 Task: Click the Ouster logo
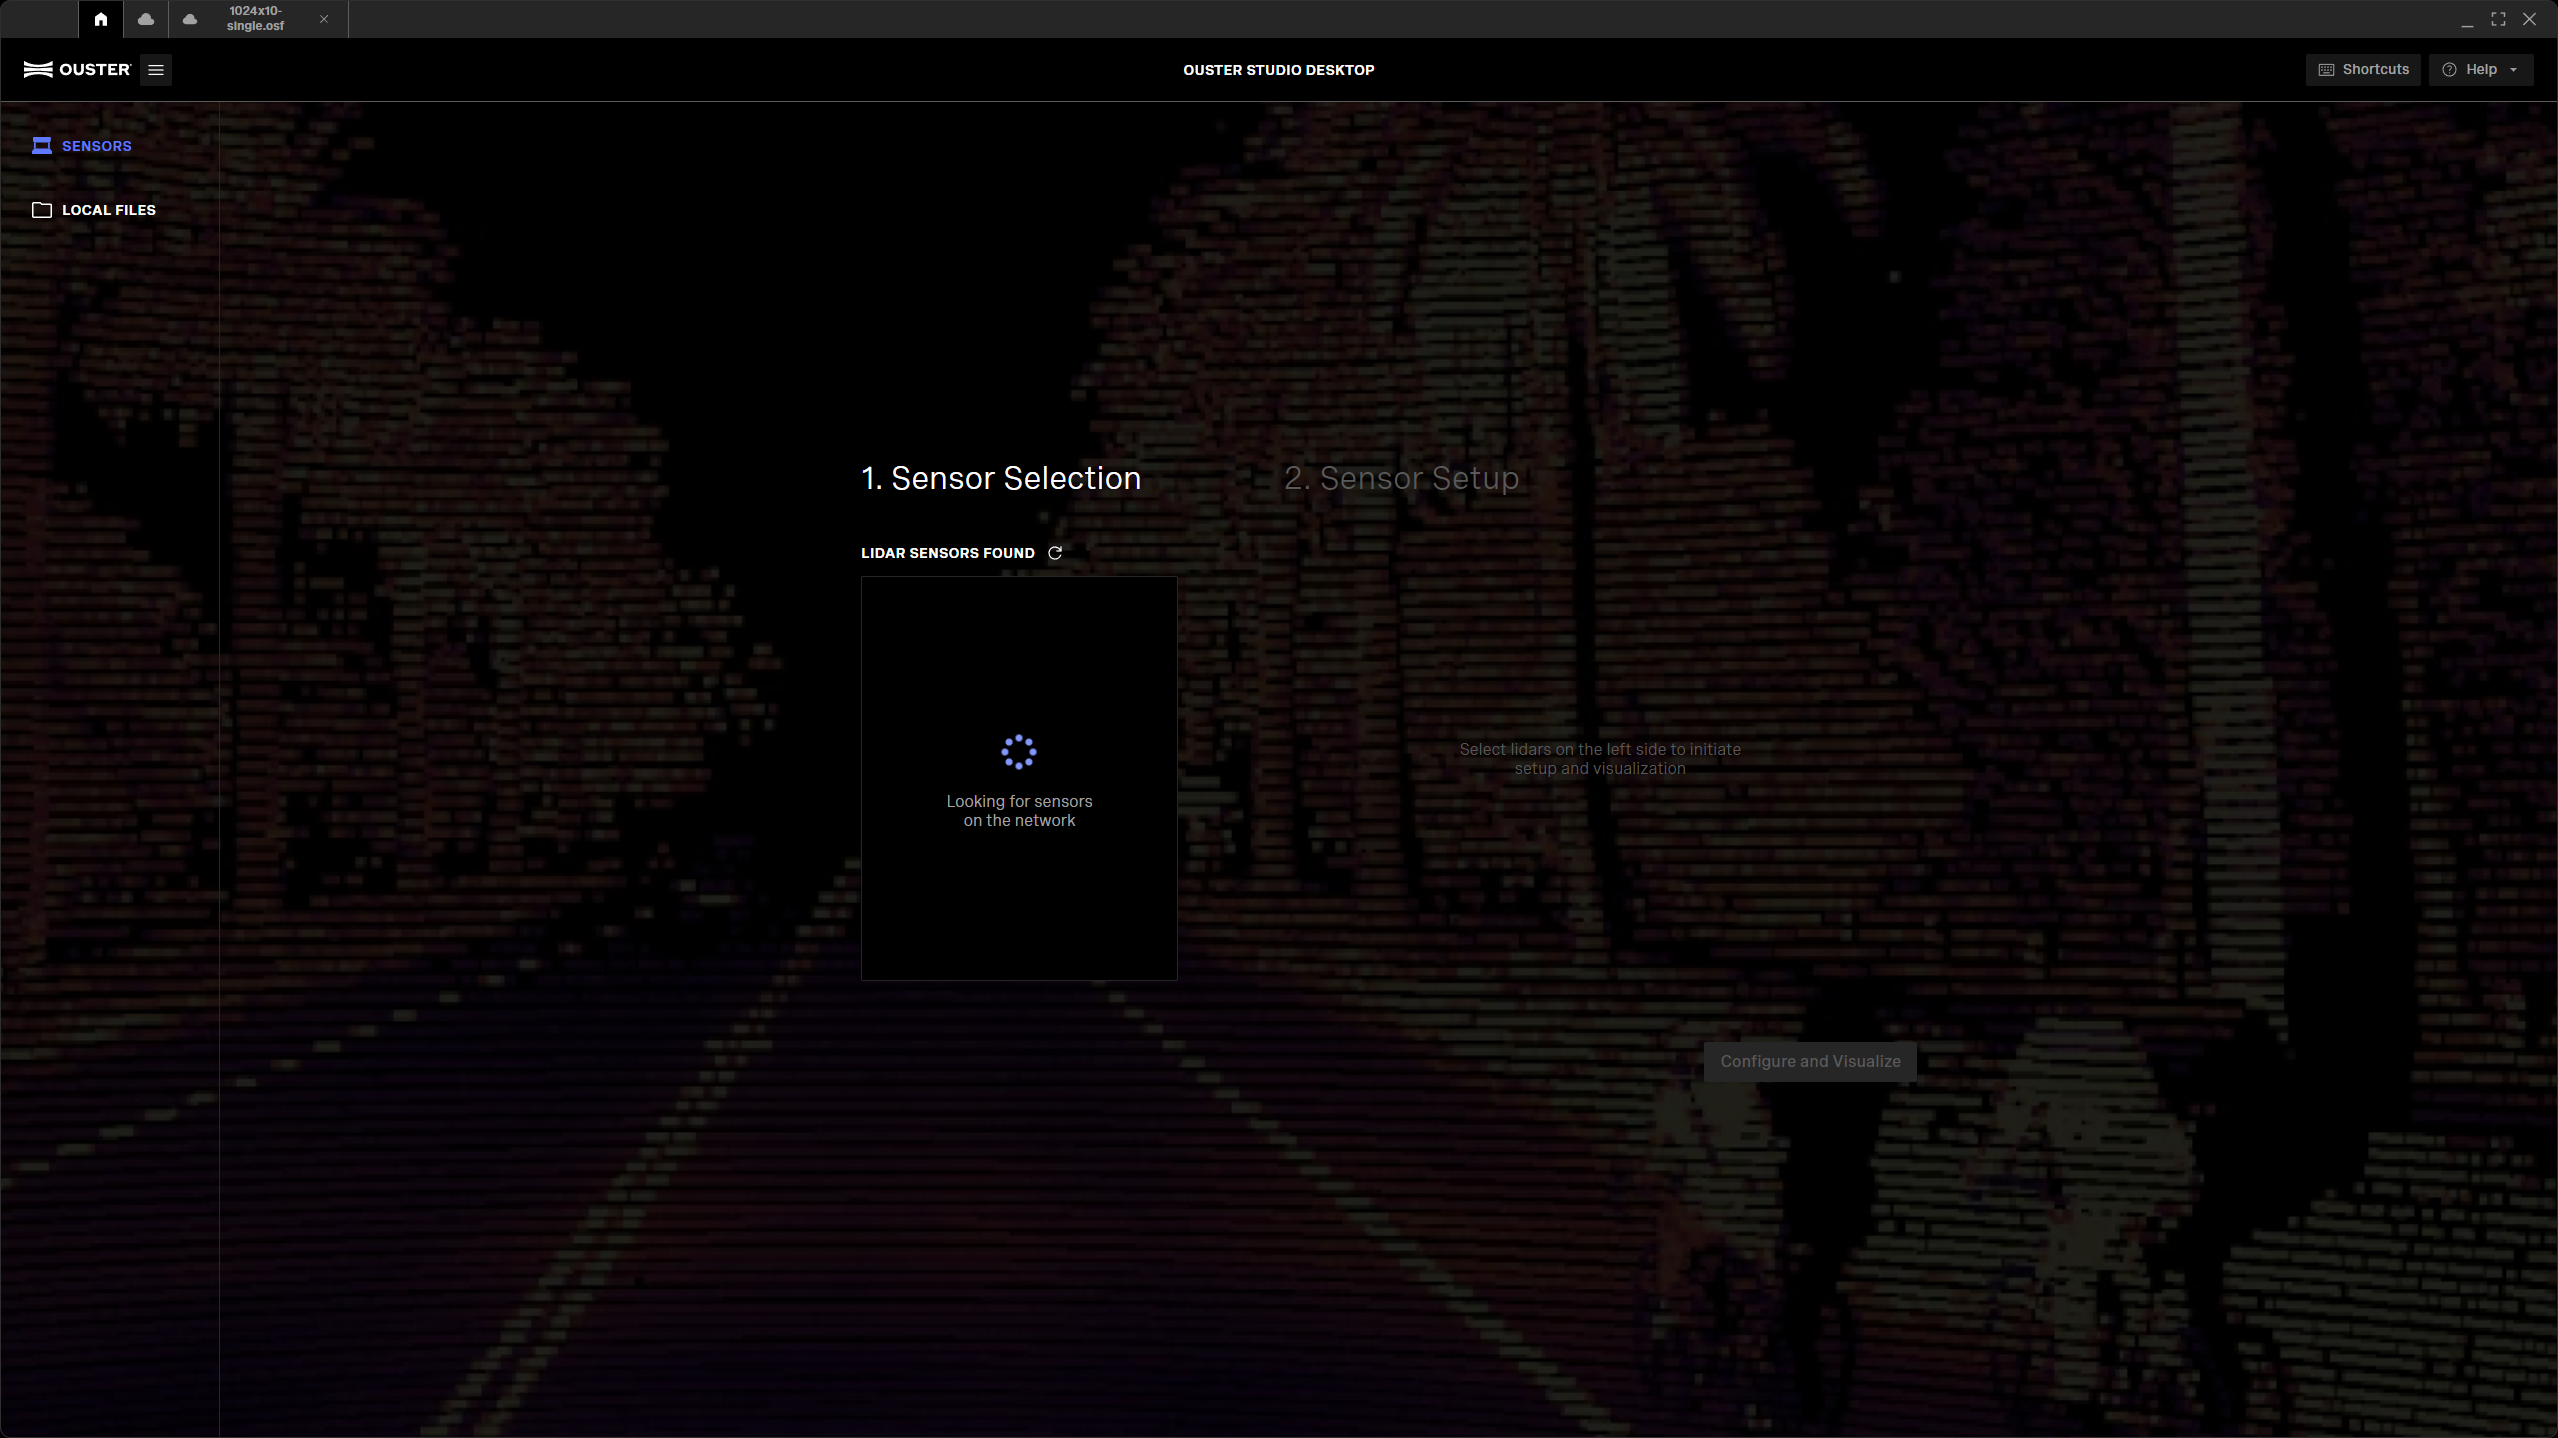coord(77,70)
